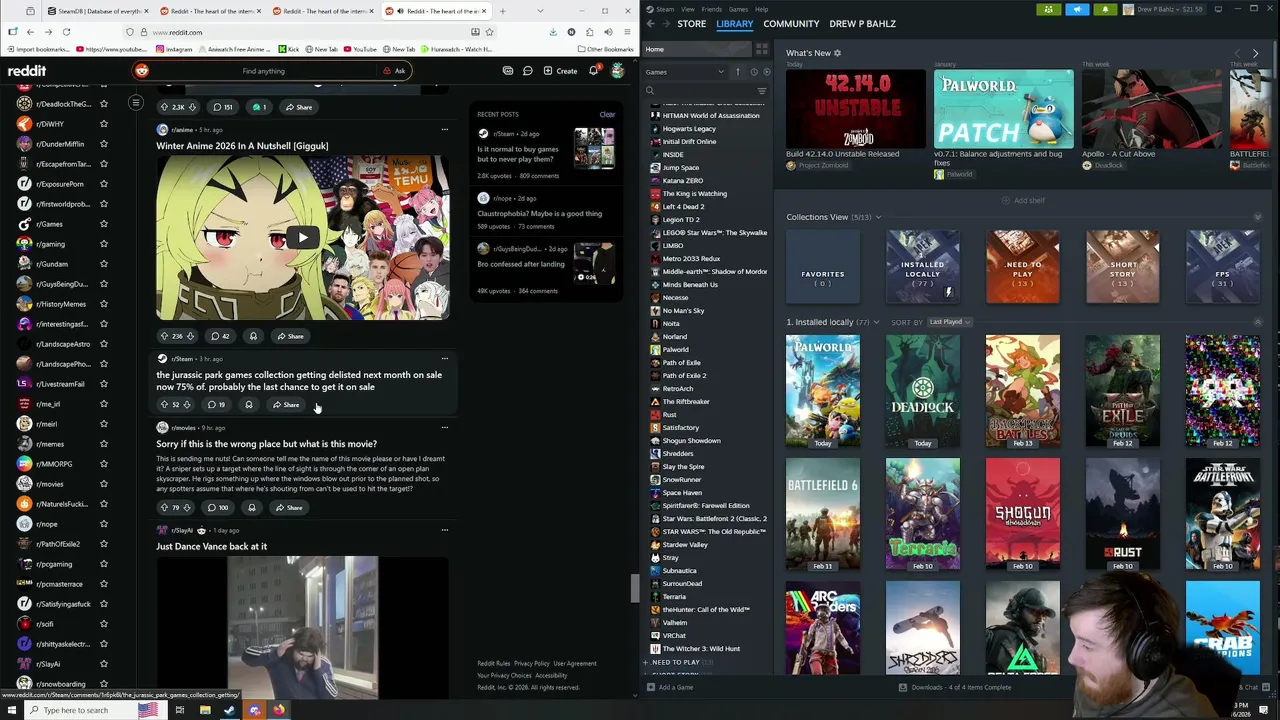Screen dimensions: 1280x720
Task: Toggle the favorite star for r/pcgaming
Action: pos(103,564)
